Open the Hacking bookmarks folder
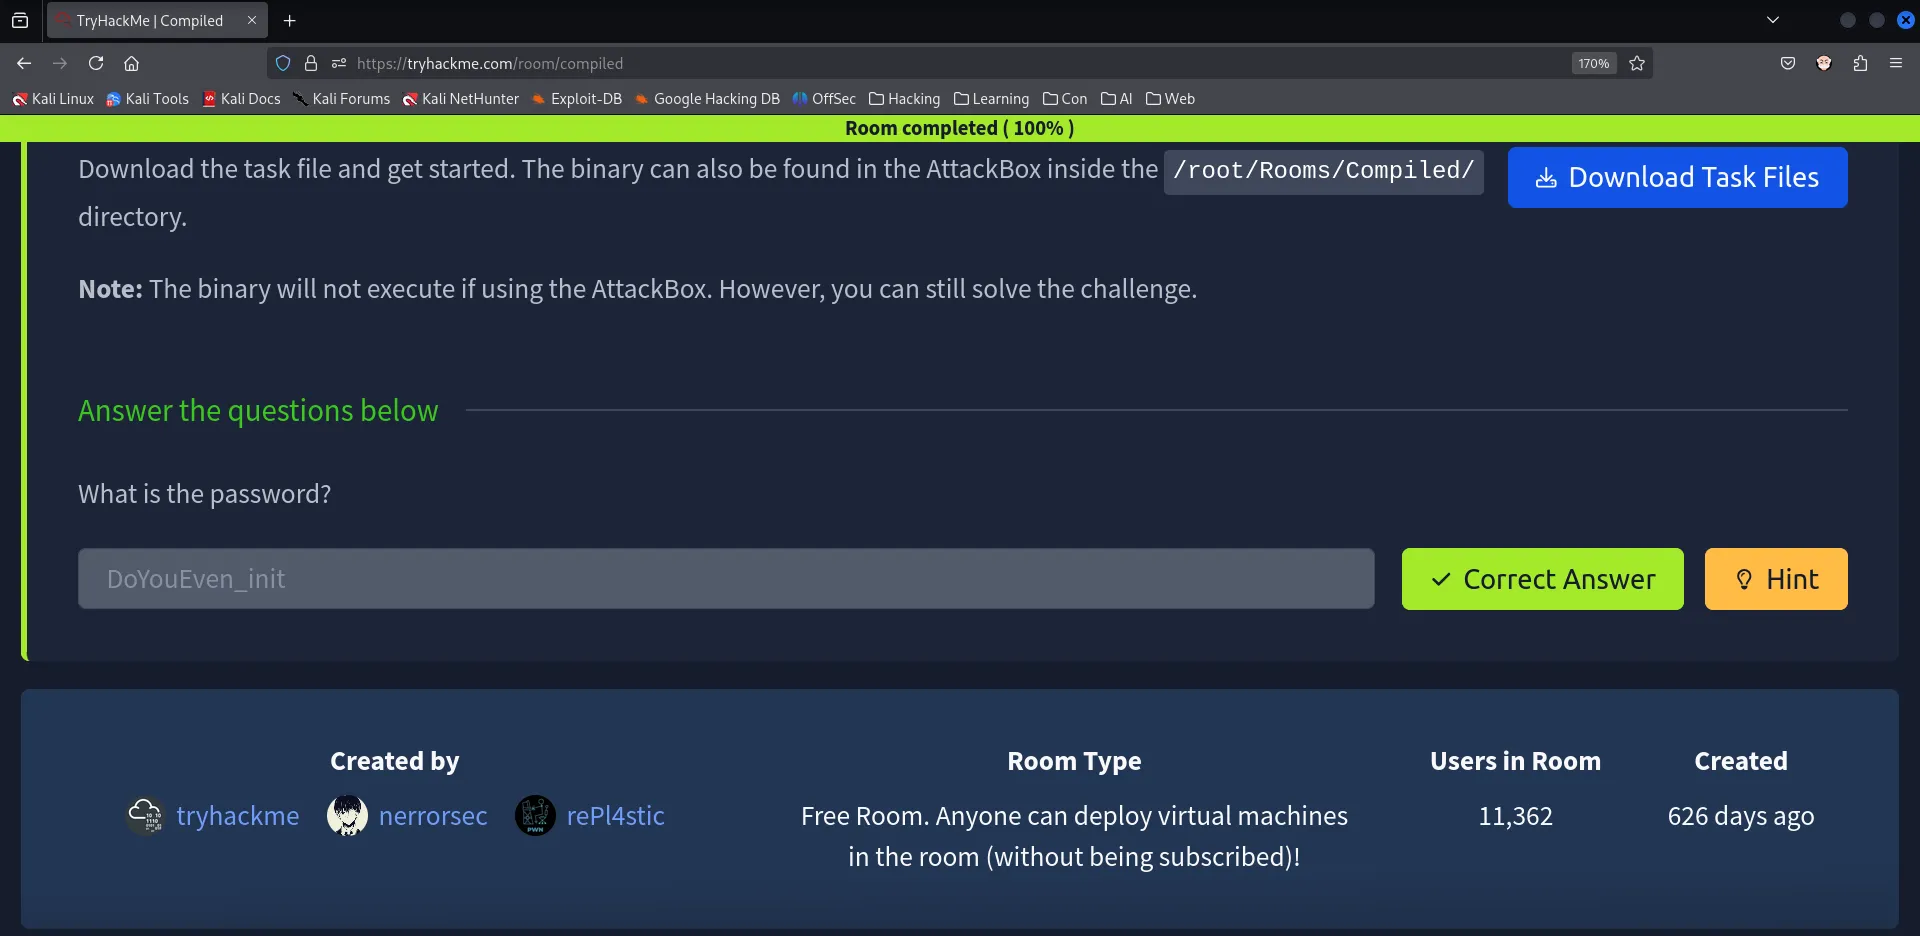 point(905,99)
